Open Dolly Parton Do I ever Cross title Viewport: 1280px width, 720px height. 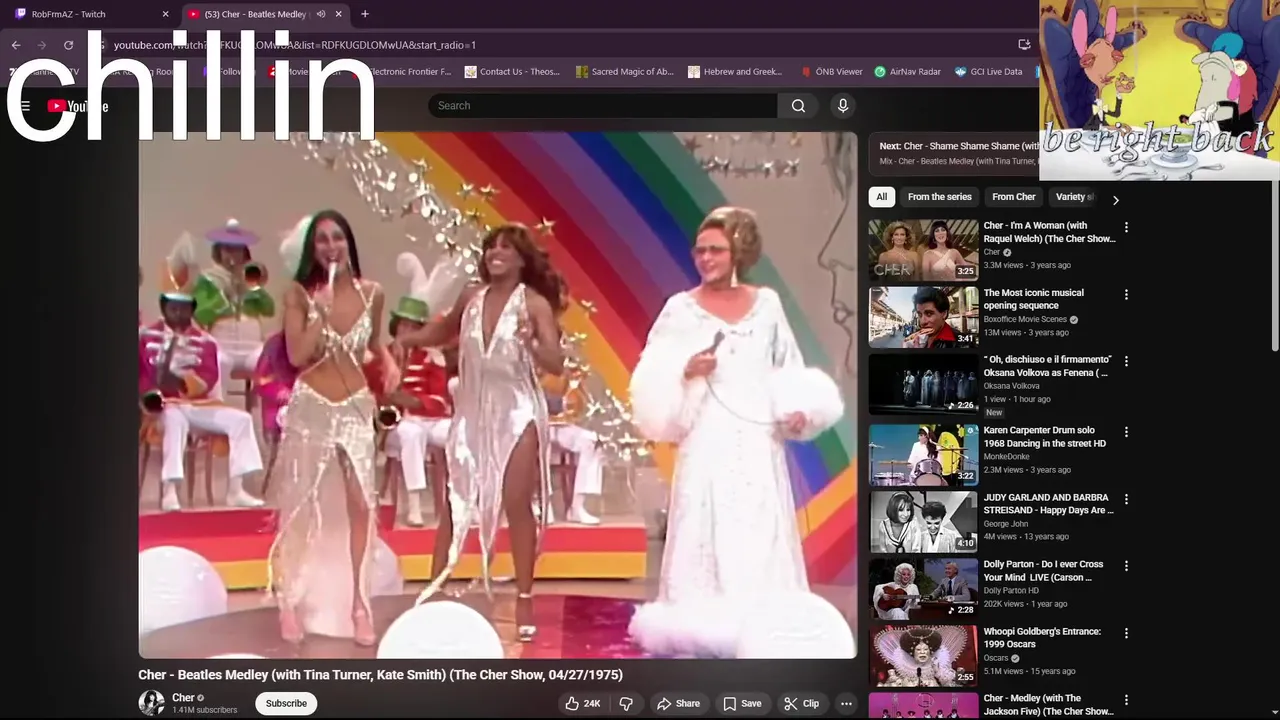[x=1043, y=571]
